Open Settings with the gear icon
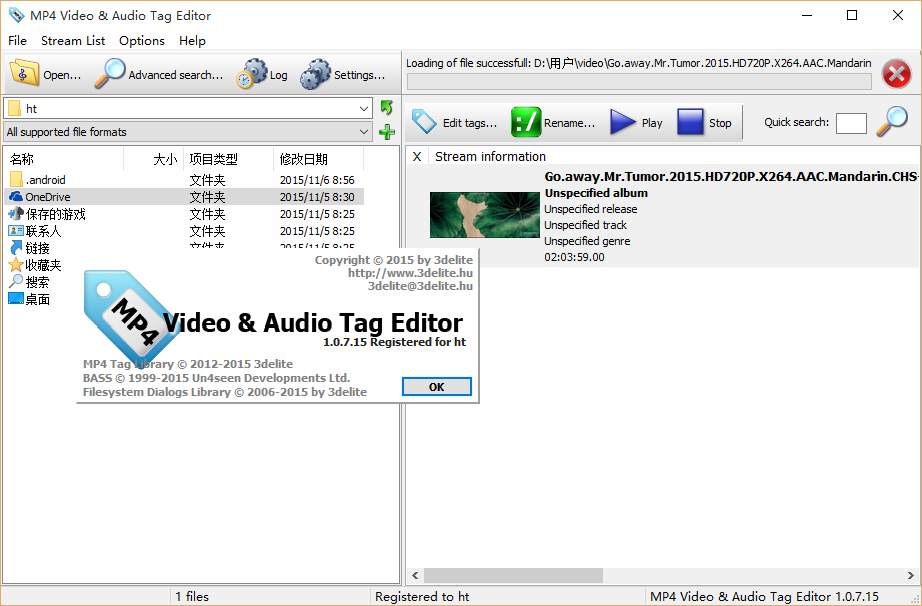The width and height of the screenshot is (922, 606). (x=316, y=74)
